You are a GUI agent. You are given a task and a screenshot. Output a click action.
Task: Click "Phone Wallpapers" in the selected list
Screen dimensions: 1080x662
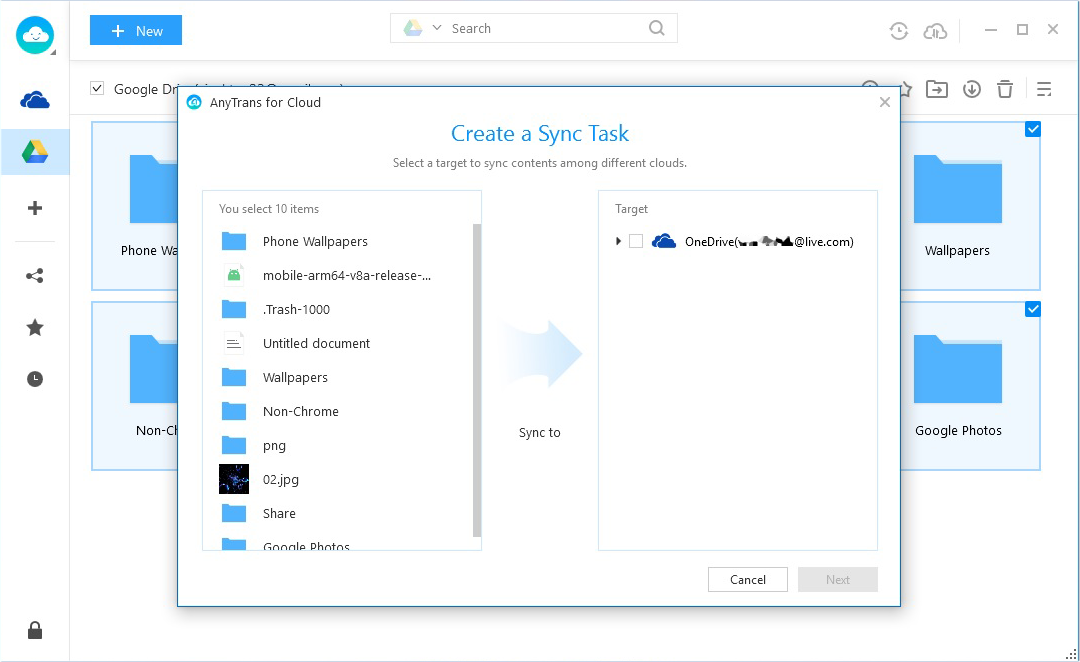[315, 241]
